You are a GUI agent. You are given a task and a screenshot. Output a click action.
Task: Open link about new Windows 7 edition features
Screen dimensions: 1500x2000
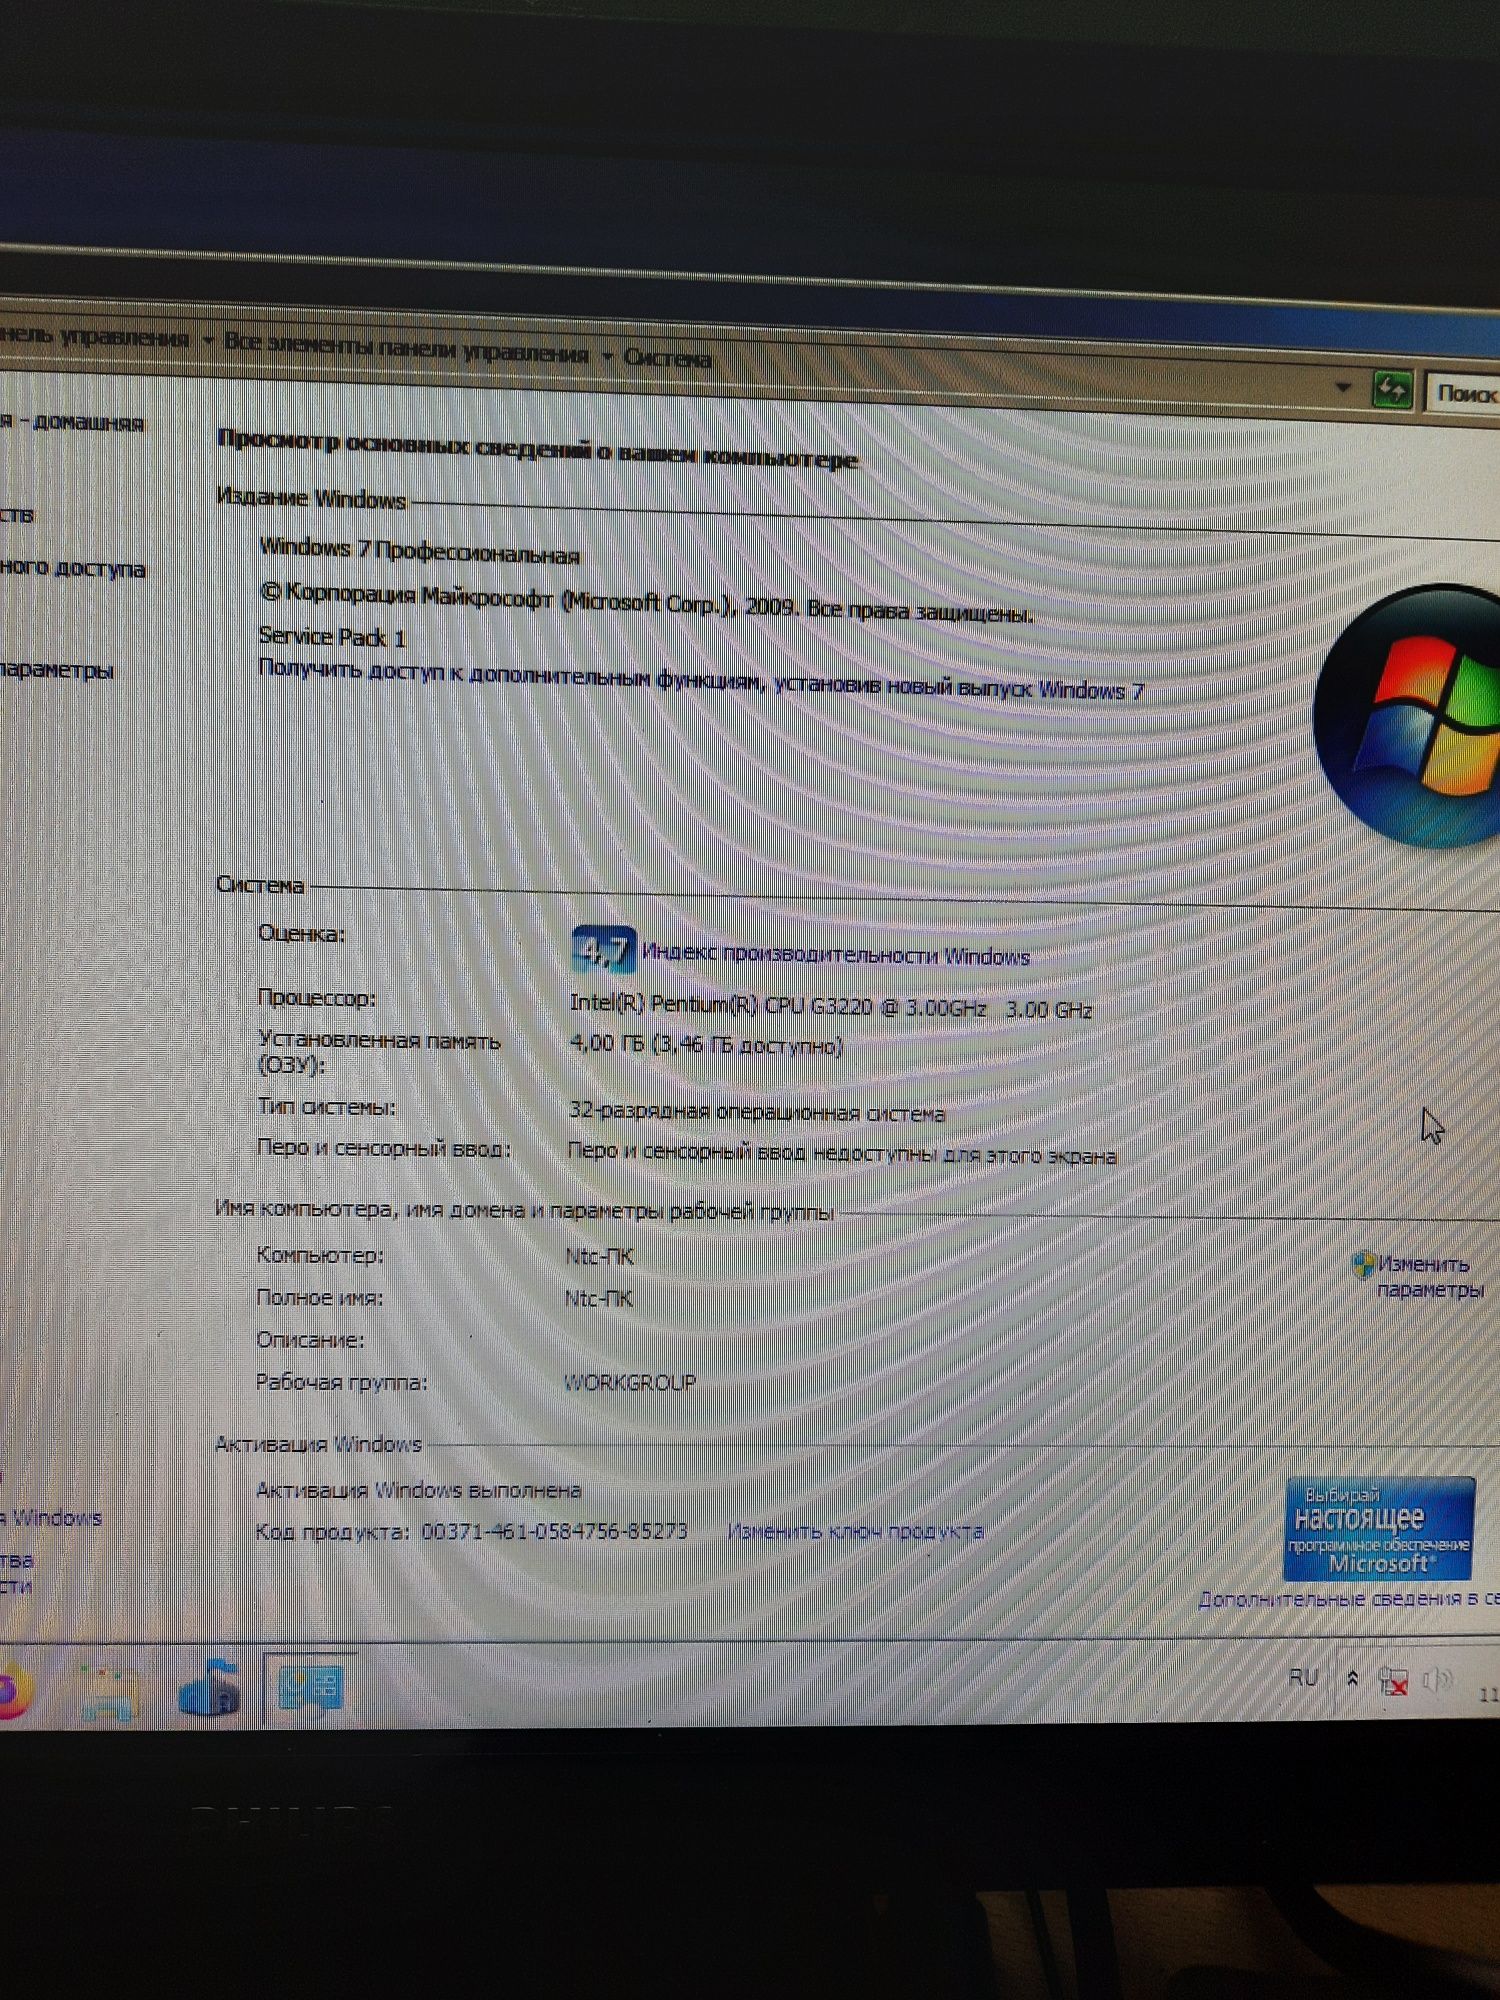click(700, 679)
